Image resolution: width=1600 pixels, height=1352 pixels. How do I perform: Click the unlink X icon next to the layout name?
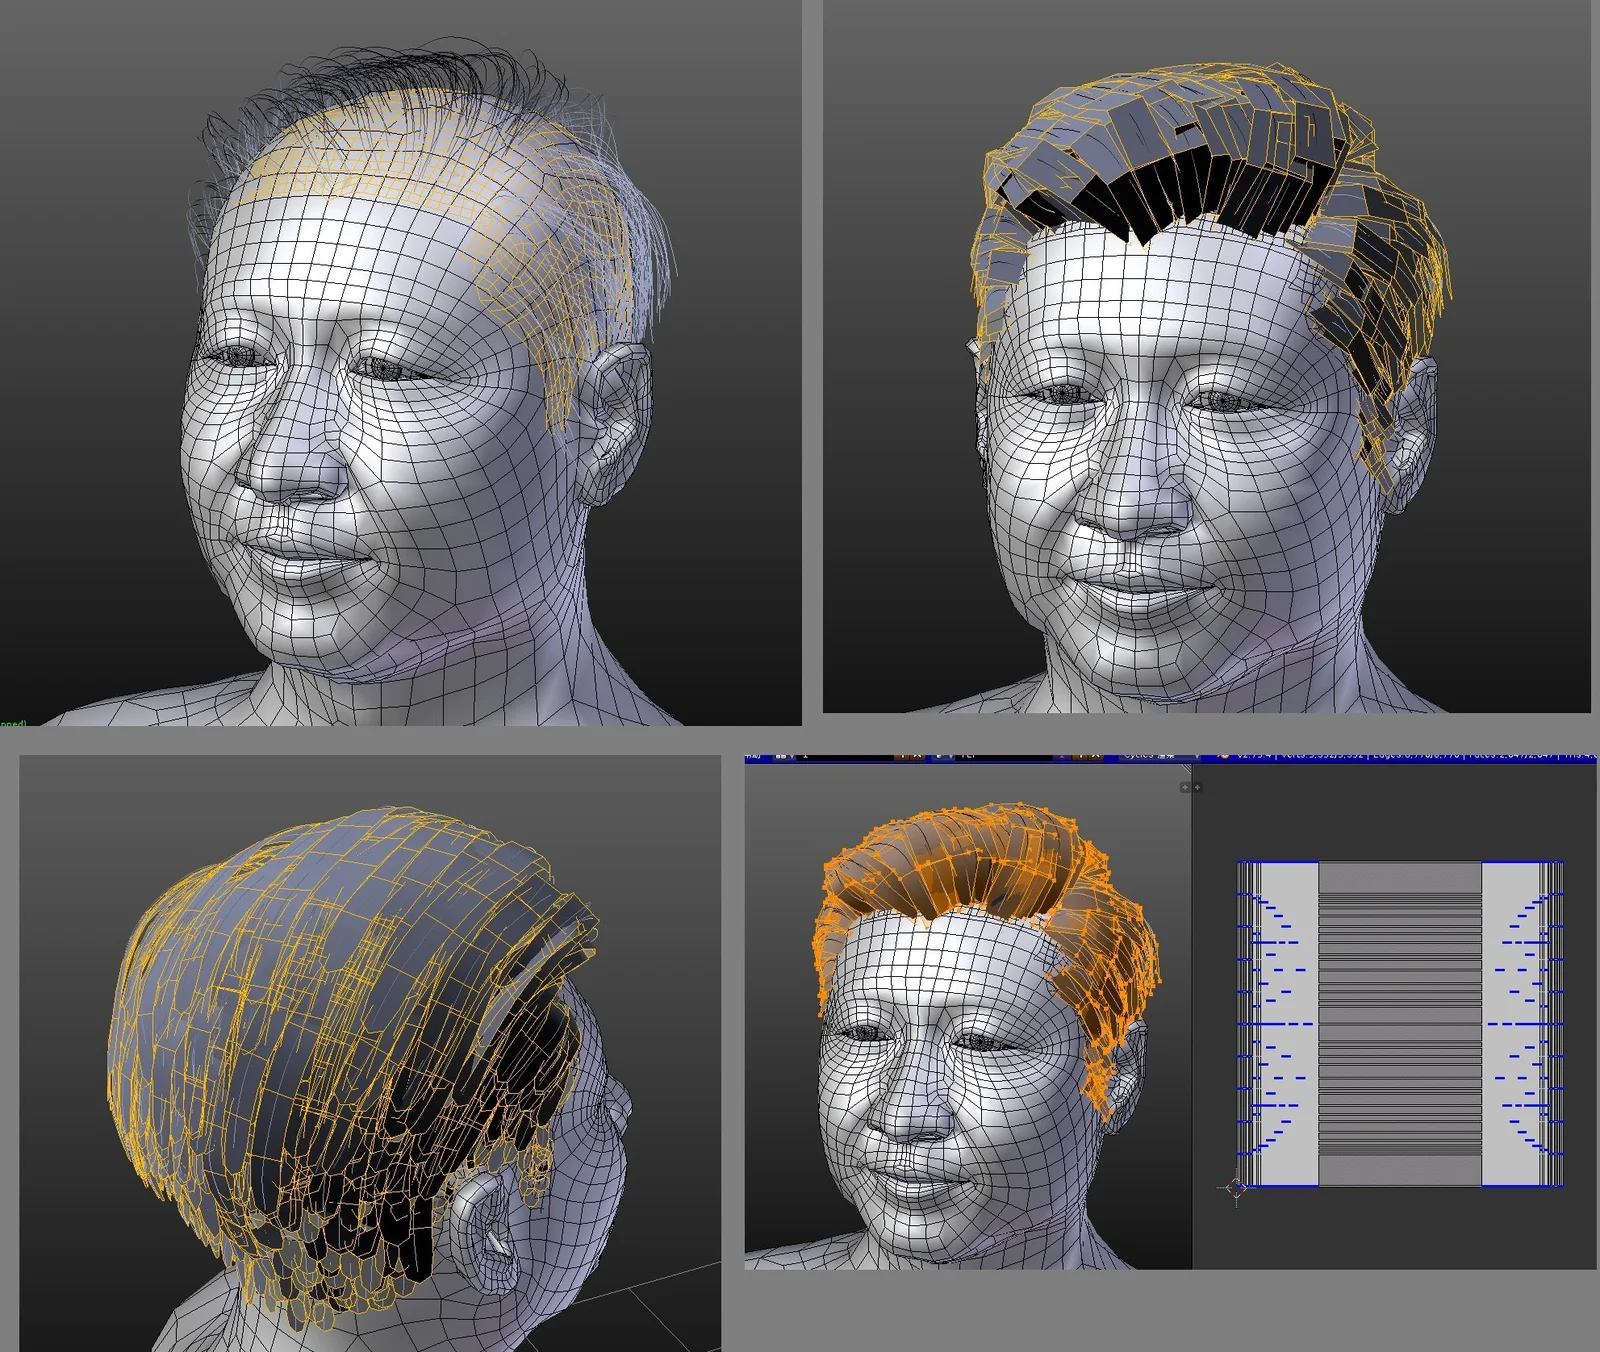(917, 756)
